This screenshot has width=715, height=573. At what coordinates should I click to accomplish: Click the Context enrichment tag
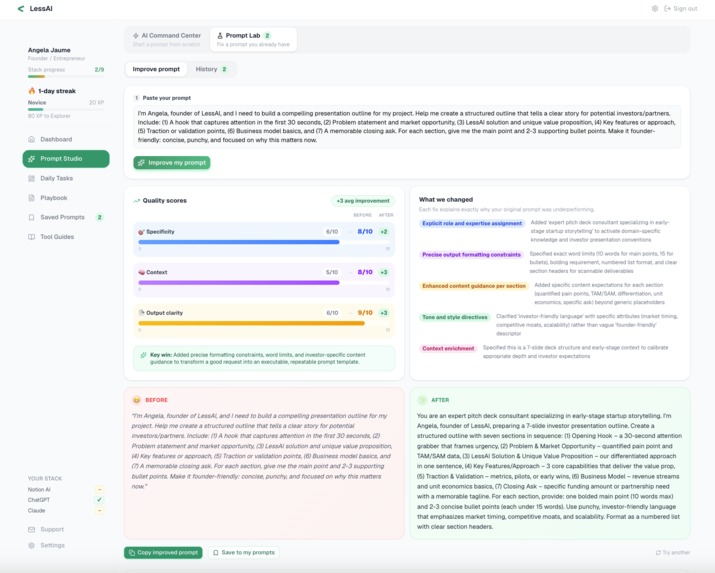coord(448,348)
